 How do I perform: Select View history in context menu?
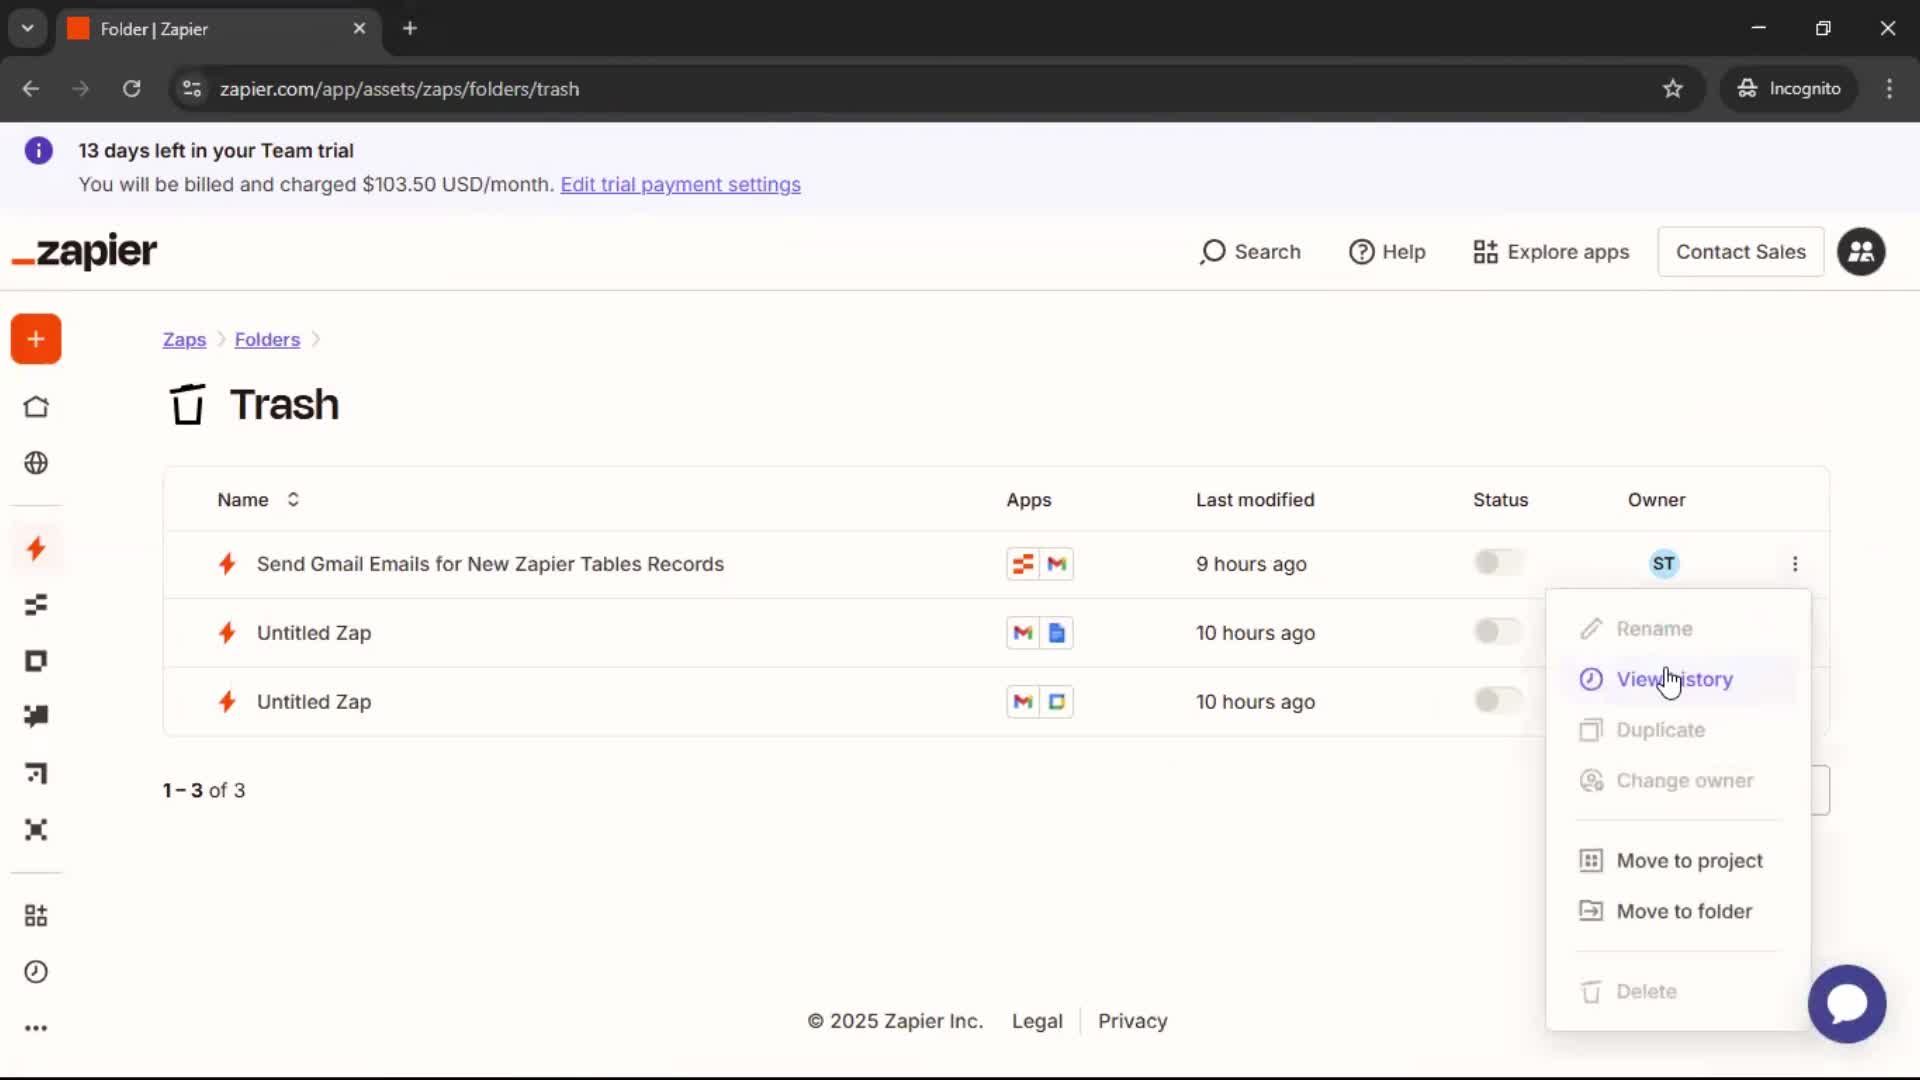click(x=1678, y=679)
